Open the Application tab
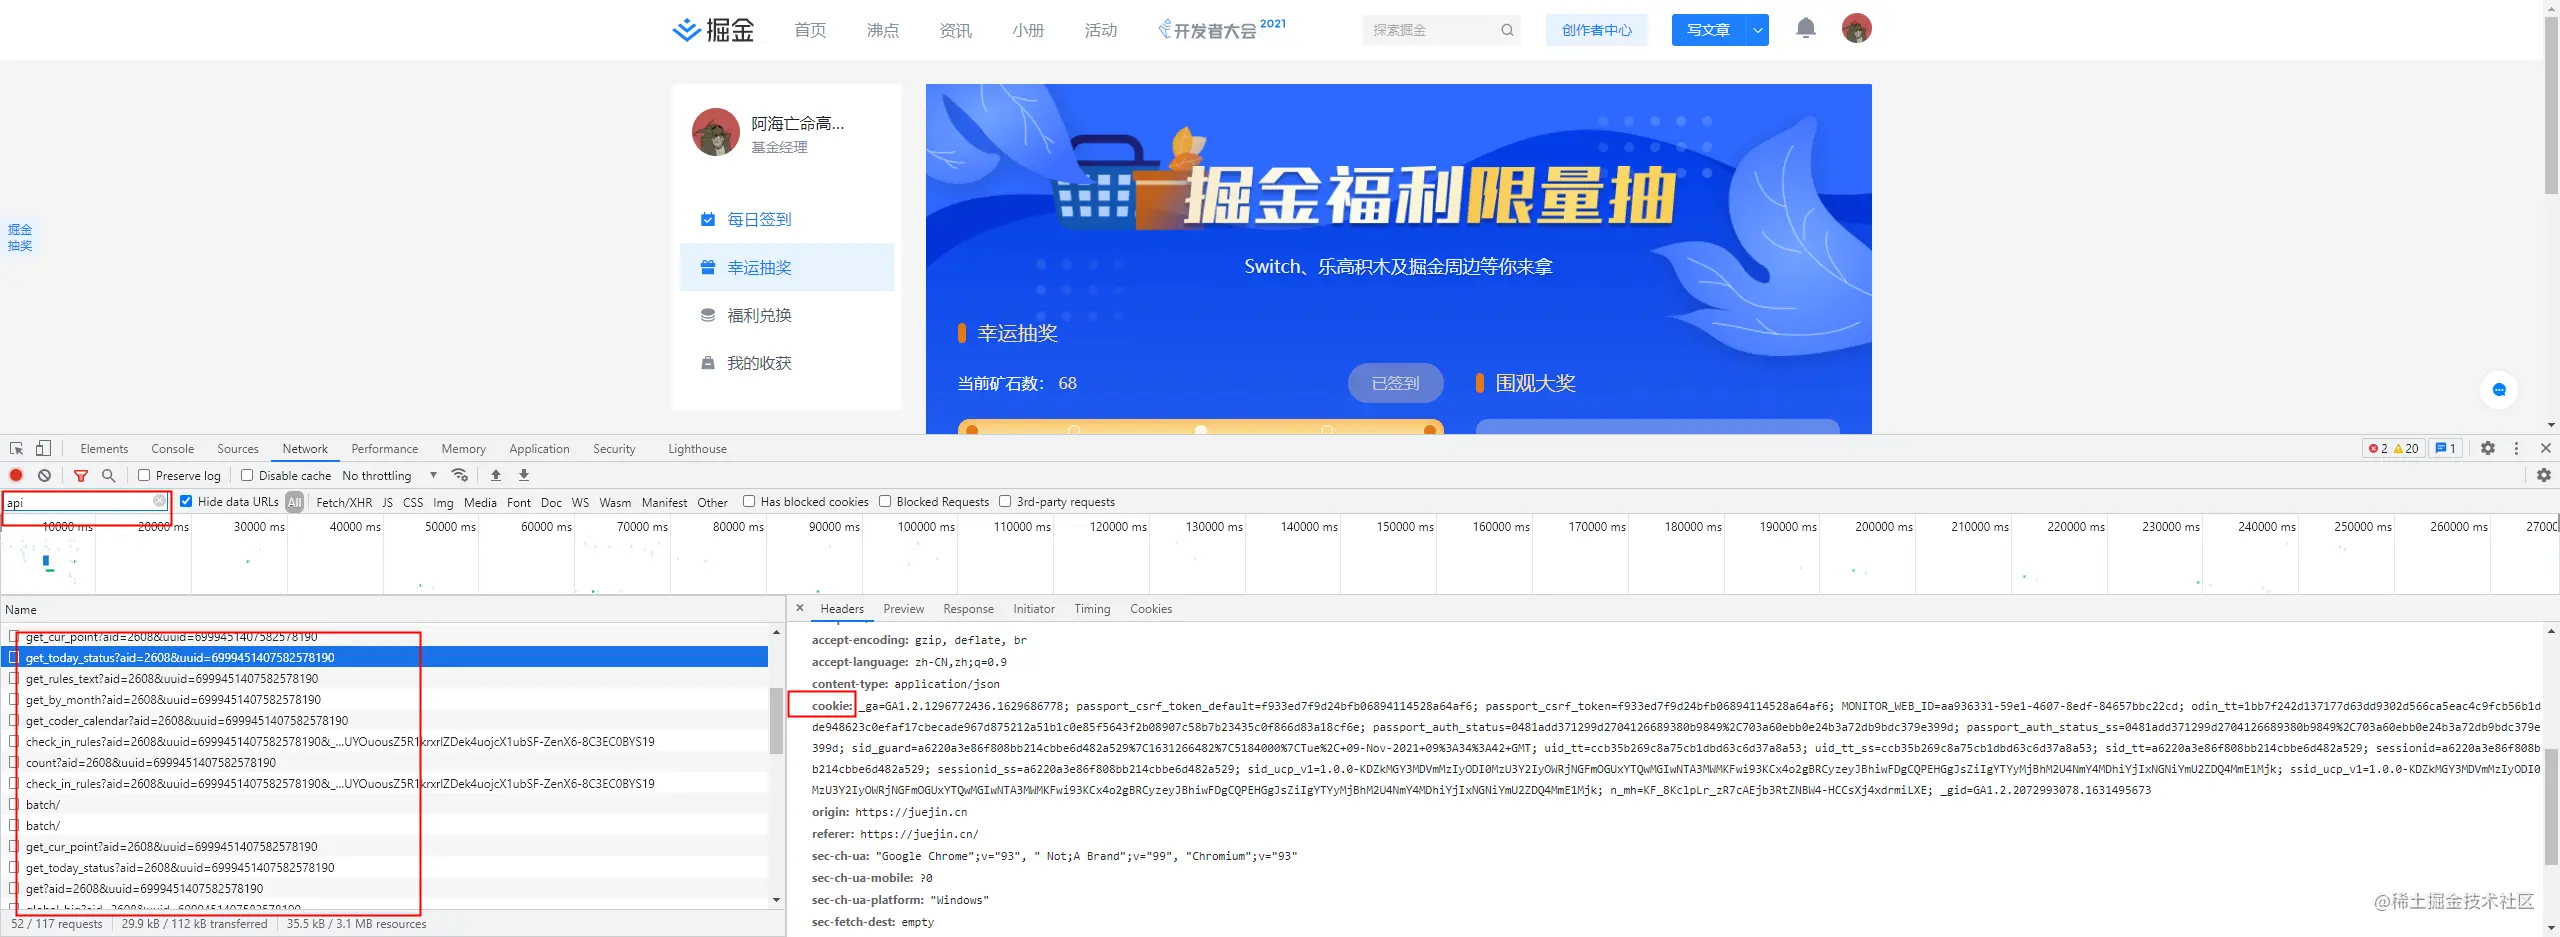Viewport: 2560px width, 937px height. click(x=539, y=449)
